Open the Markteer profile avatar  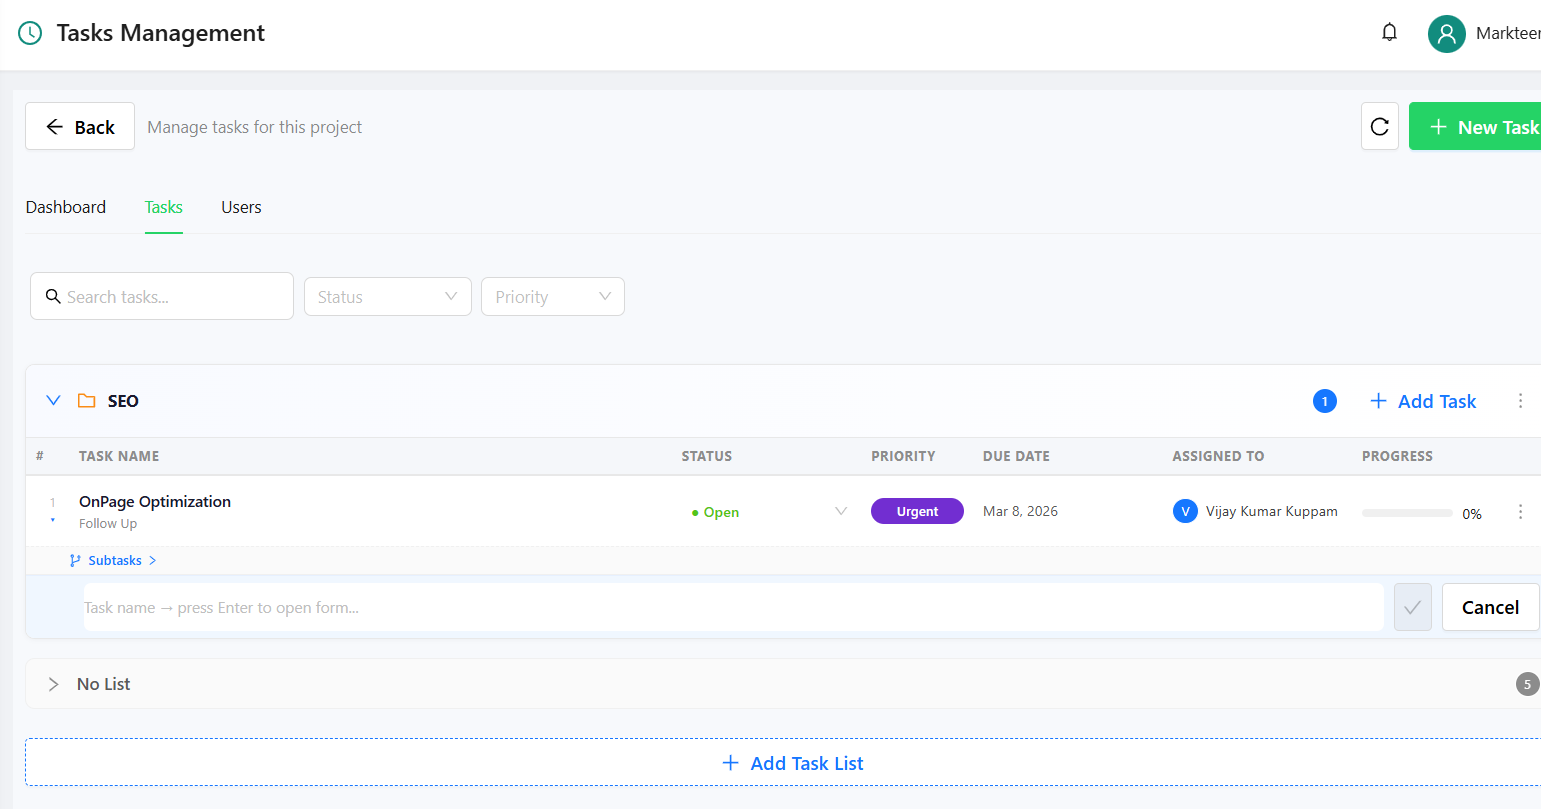[x=1446, y=33]
